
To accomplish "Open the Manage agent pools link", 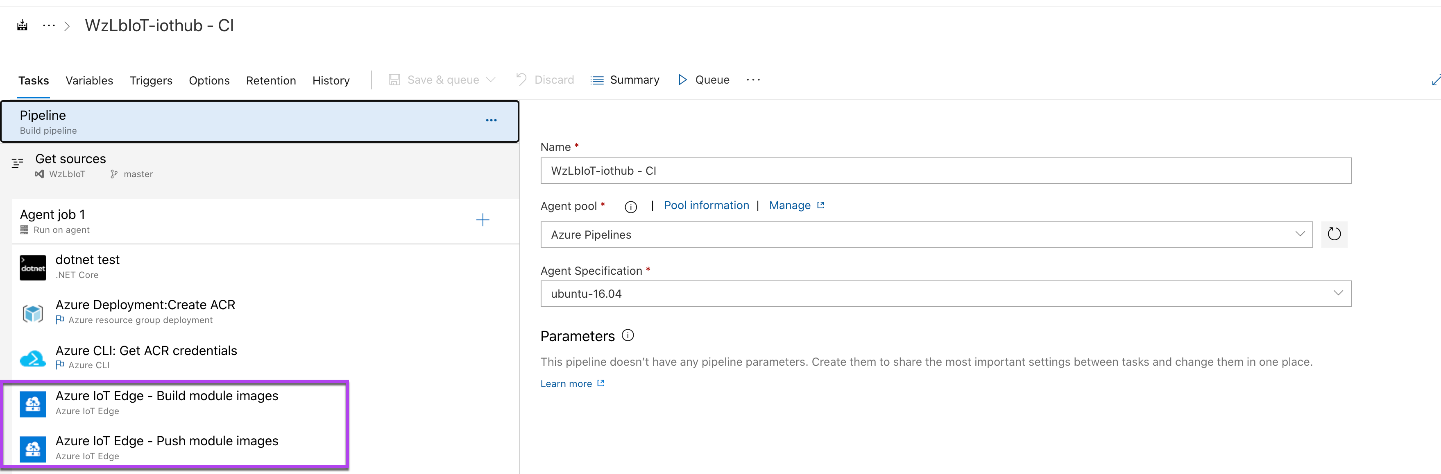I will point(796,205).
